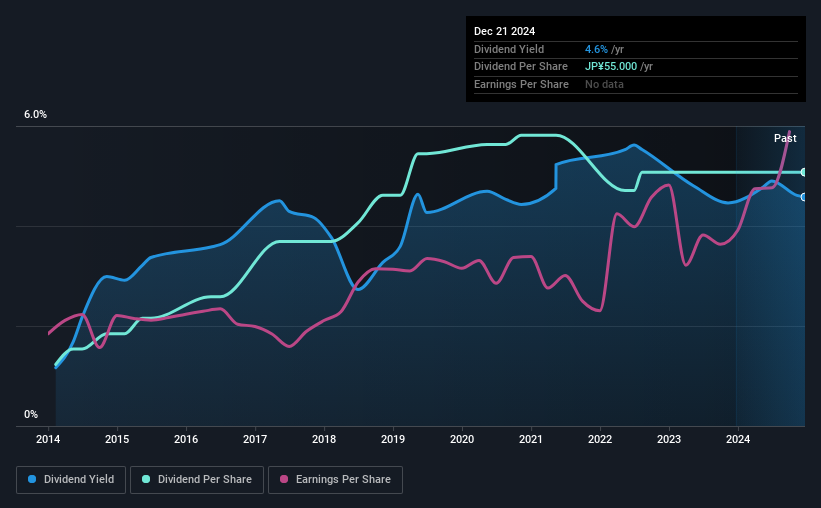
Task: Click the 'Dec 21 2024' tooltip date
Action: pyautogui.click(x=504, y=31)
